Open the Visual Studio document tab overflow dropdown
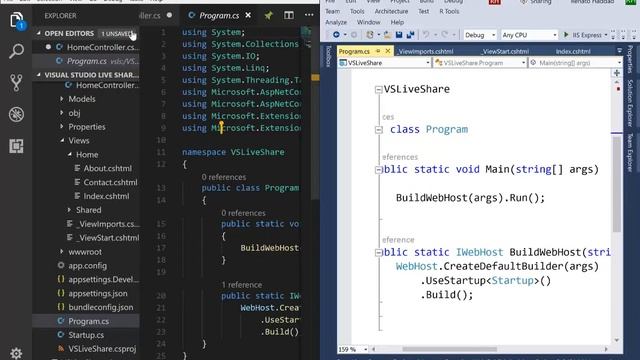The width and height of the screenshot is (640, 360). pyautogui.click(x=619, y=51)
